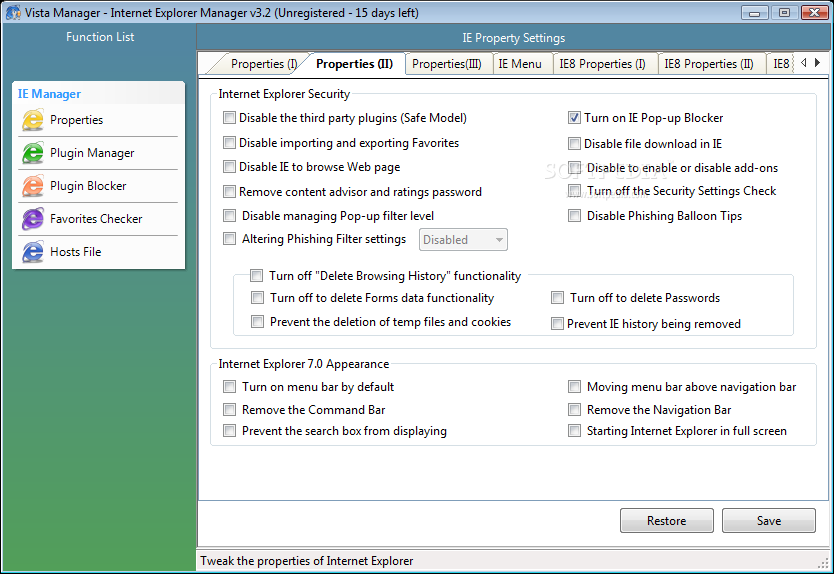
Task: Select the Properties (II) tab
Action: pos(354,64)
